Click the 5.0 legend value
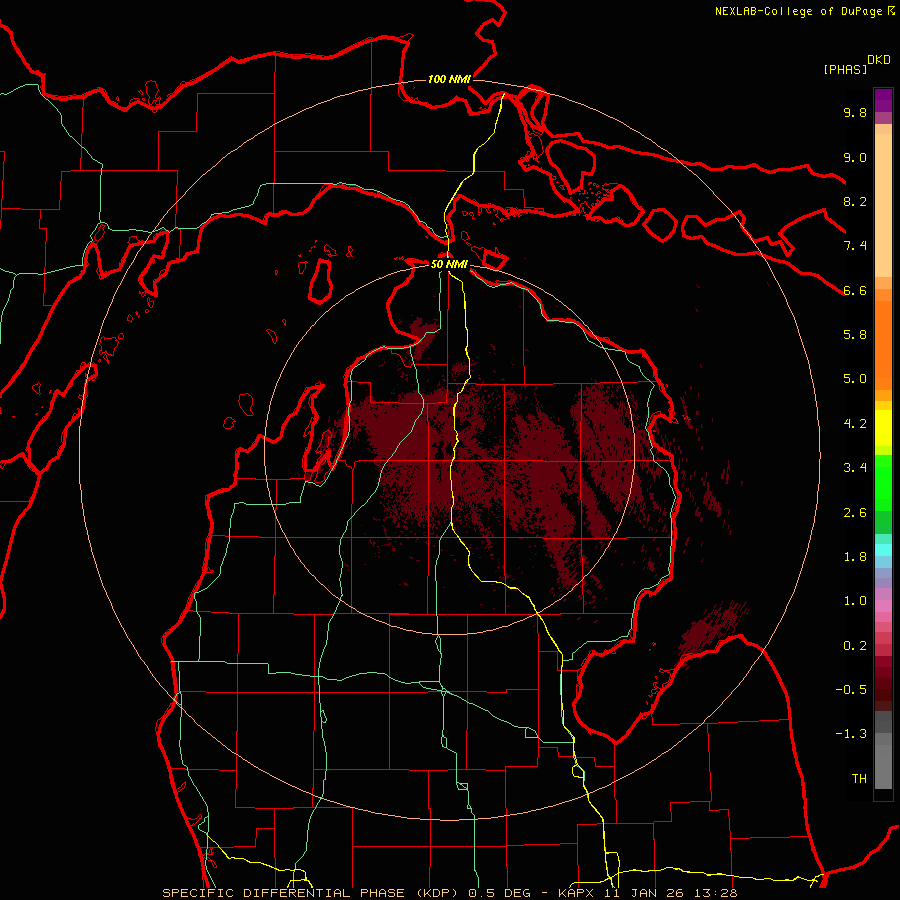 (x=855, y=379)
